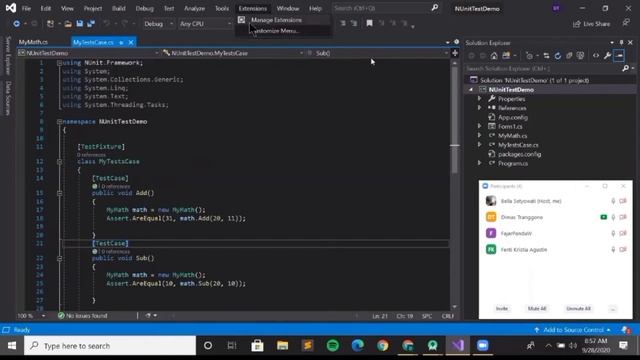Expand the MyTestsCase.cs node in Solution Explorer
The height and width of the screenshot is (360, 640).
click(x=480, y=144)
